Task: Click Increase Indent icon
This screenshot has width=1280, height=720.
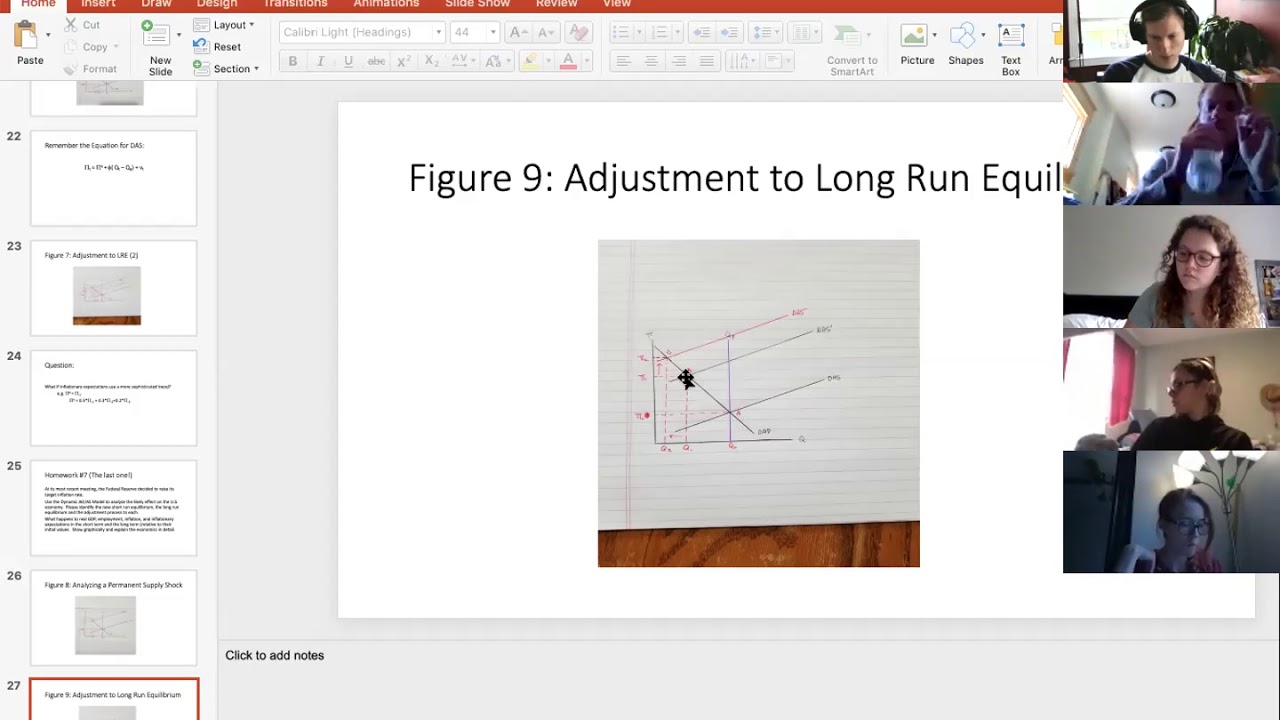Action: [x=730, y=33]
